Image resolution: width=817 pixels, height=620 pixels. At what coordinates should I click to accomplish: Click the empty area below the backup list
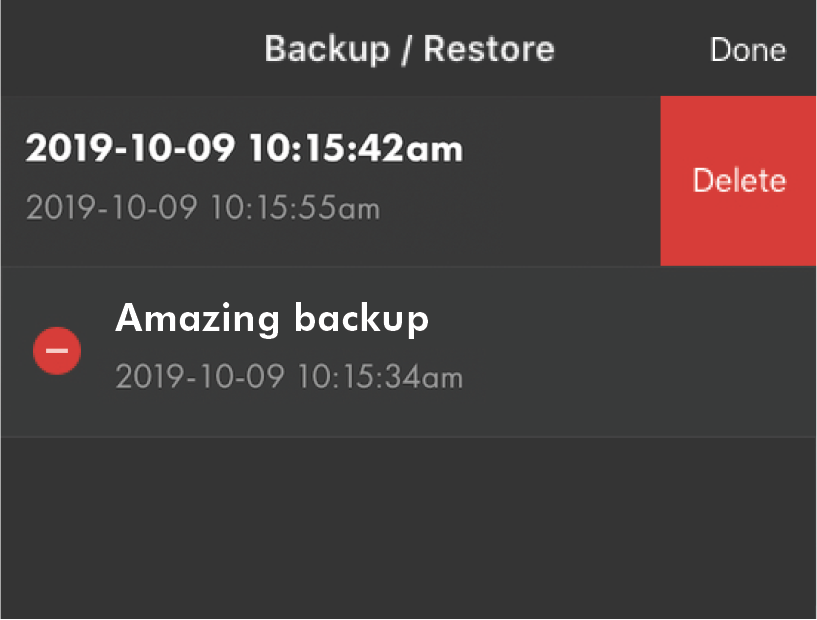click(x=408, y=530)
